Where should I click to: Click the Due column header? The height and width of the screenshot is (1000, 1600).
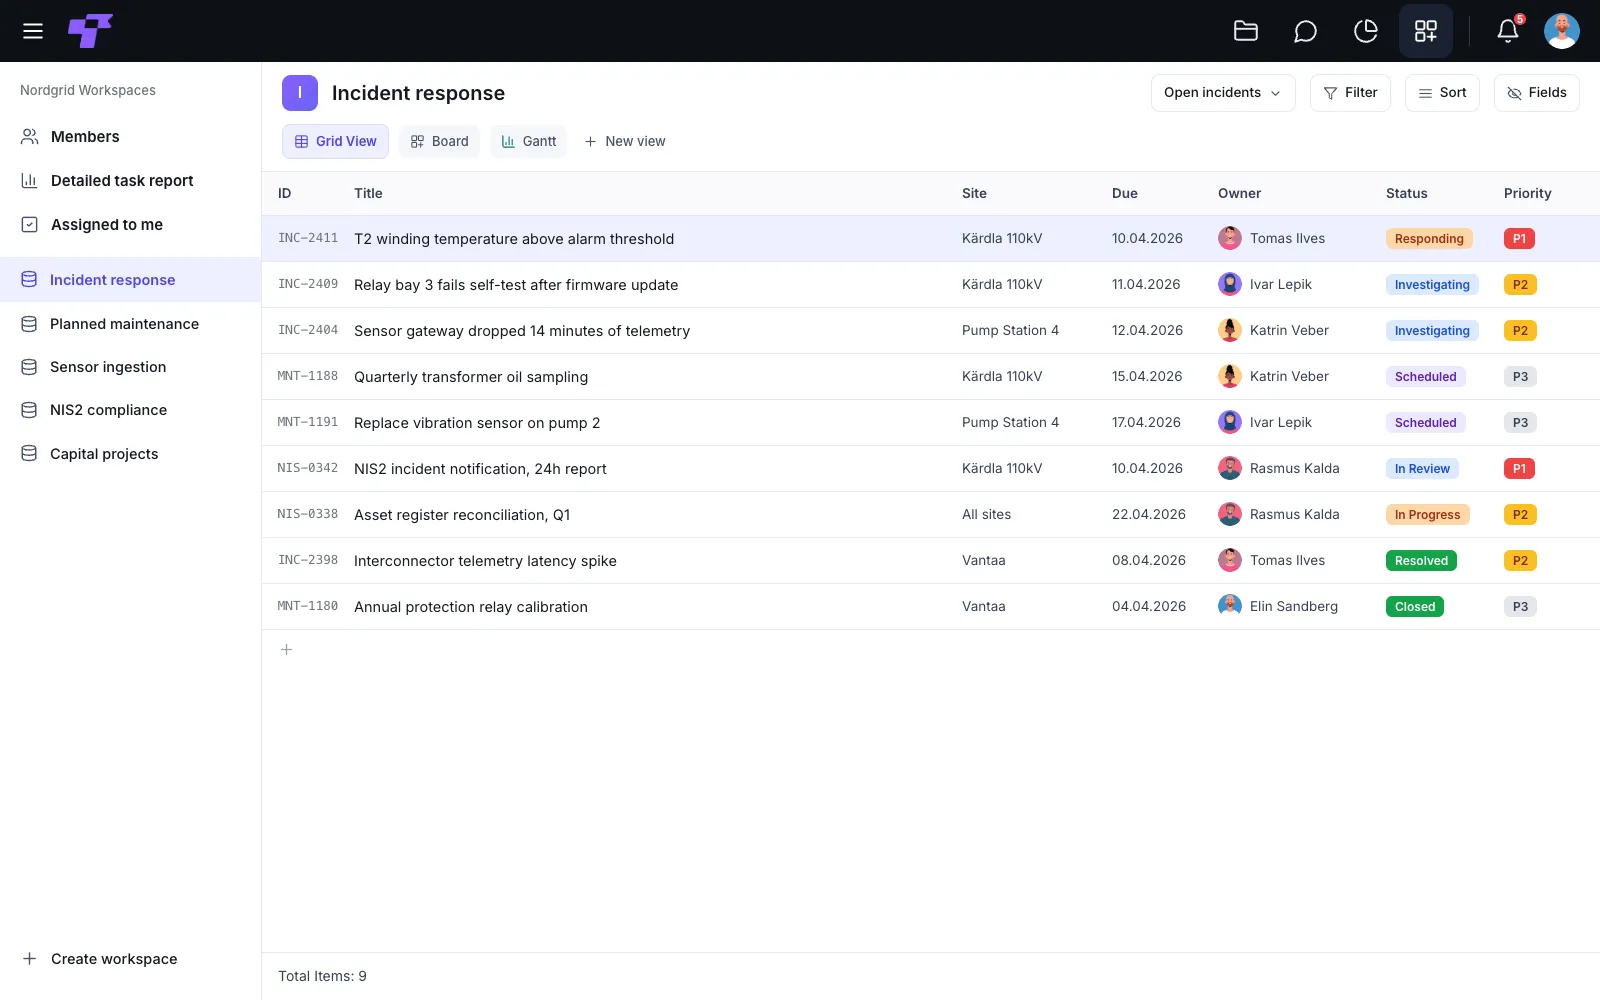pos(1125,194)
